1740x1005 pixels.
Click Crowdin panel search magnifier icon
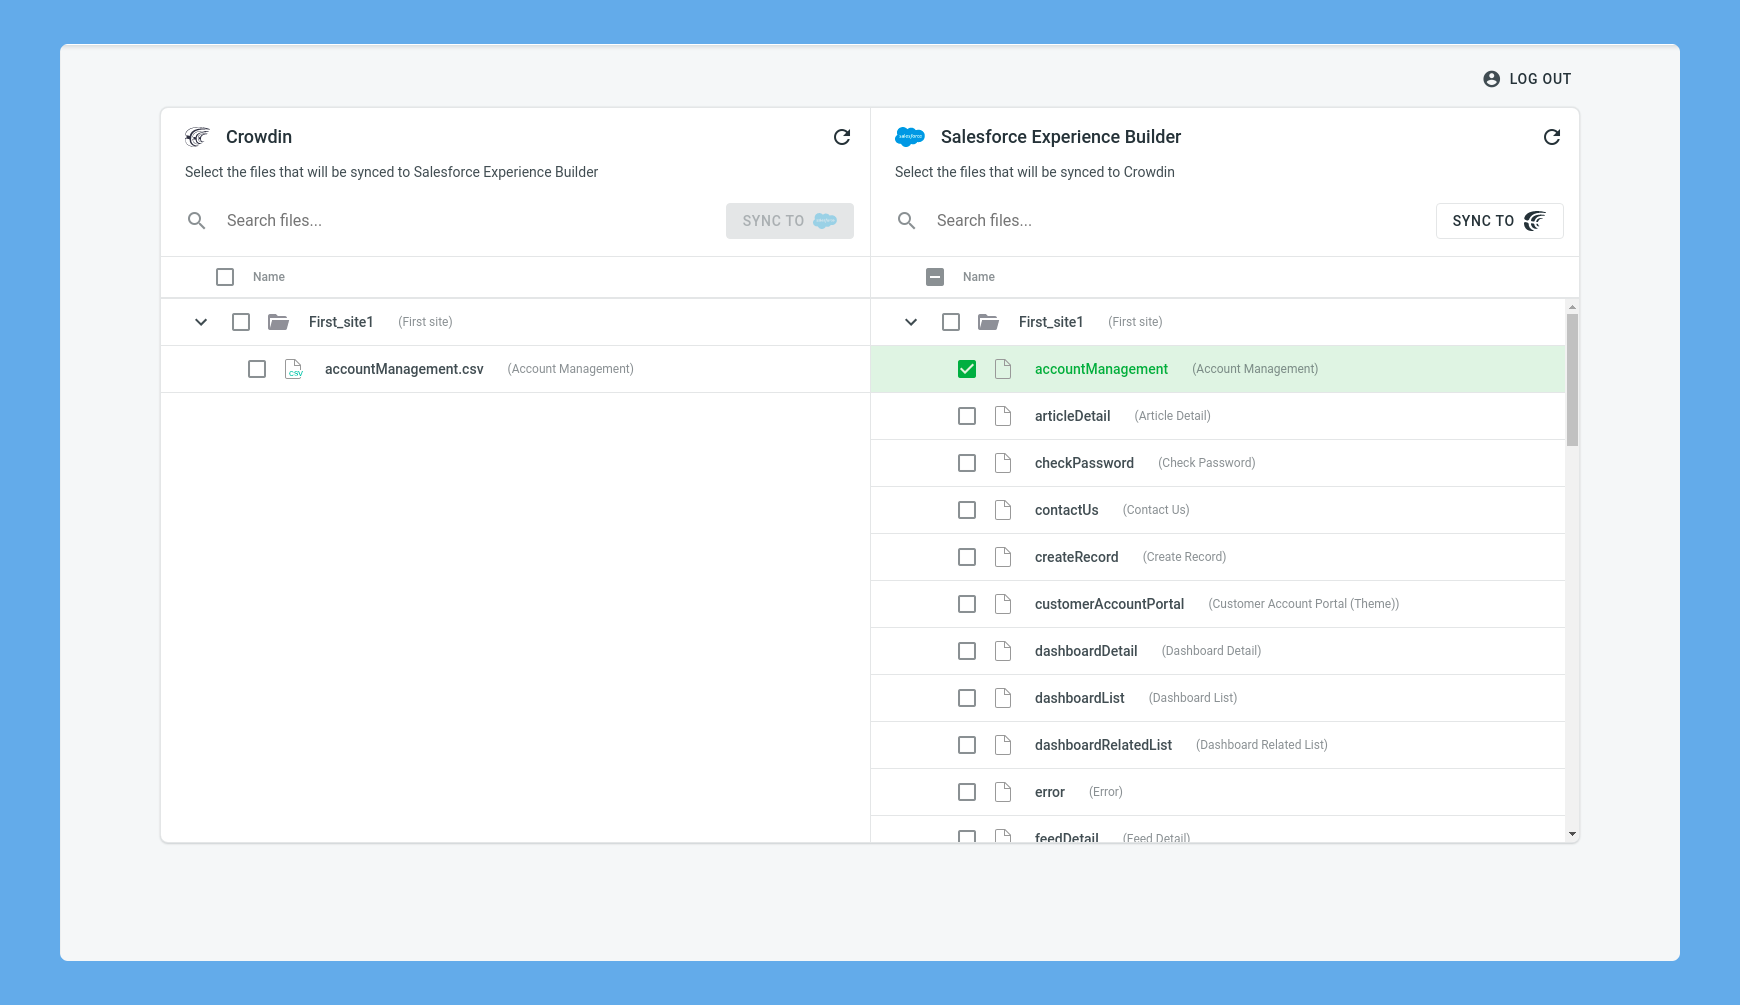point(197,221)
